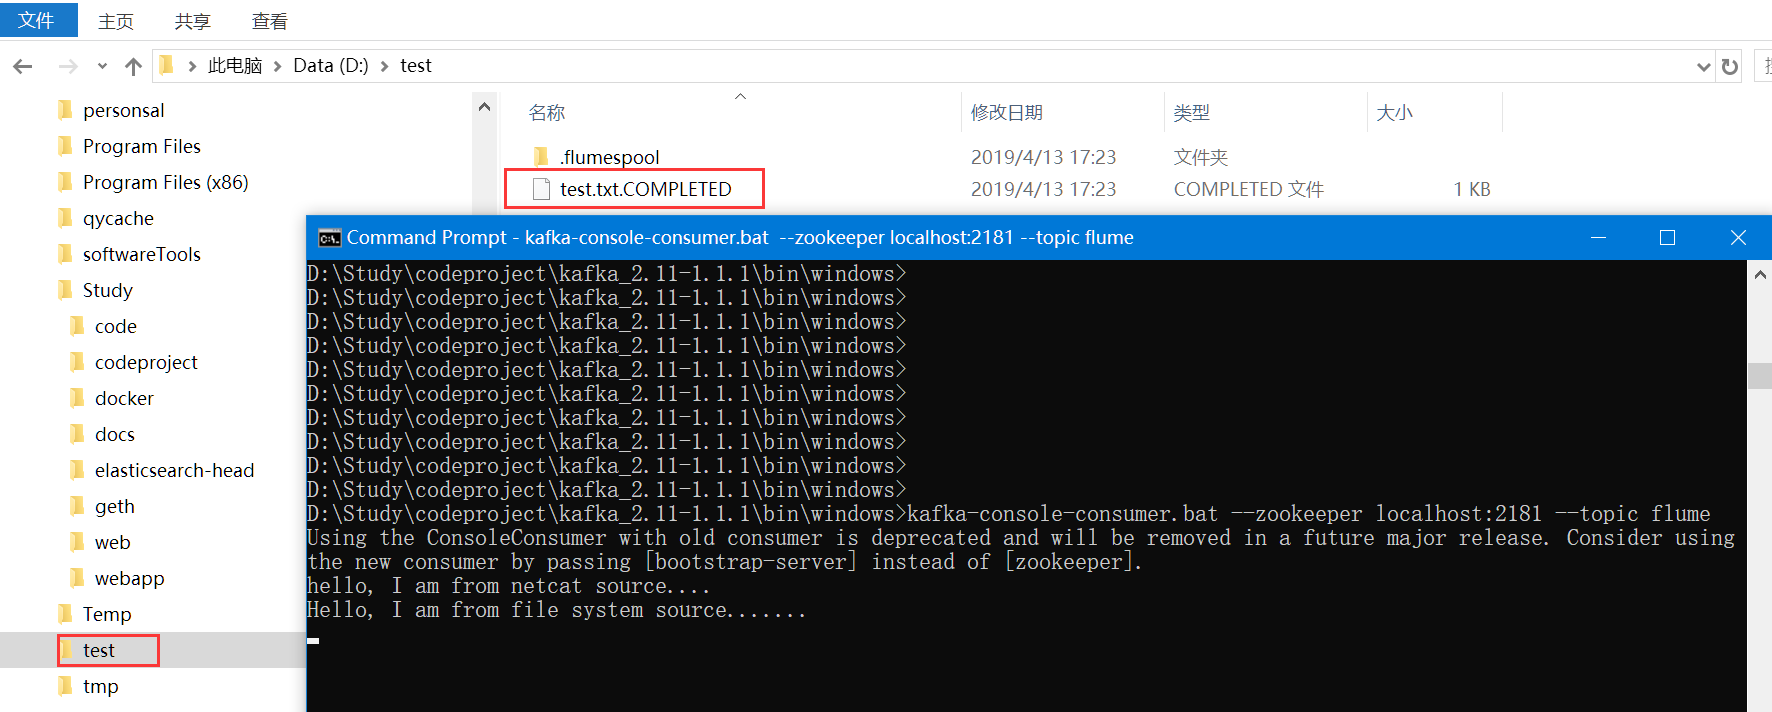Expand the address bar history dropdown
This screenshot has width=1772, height=712.
point(1704,67)
